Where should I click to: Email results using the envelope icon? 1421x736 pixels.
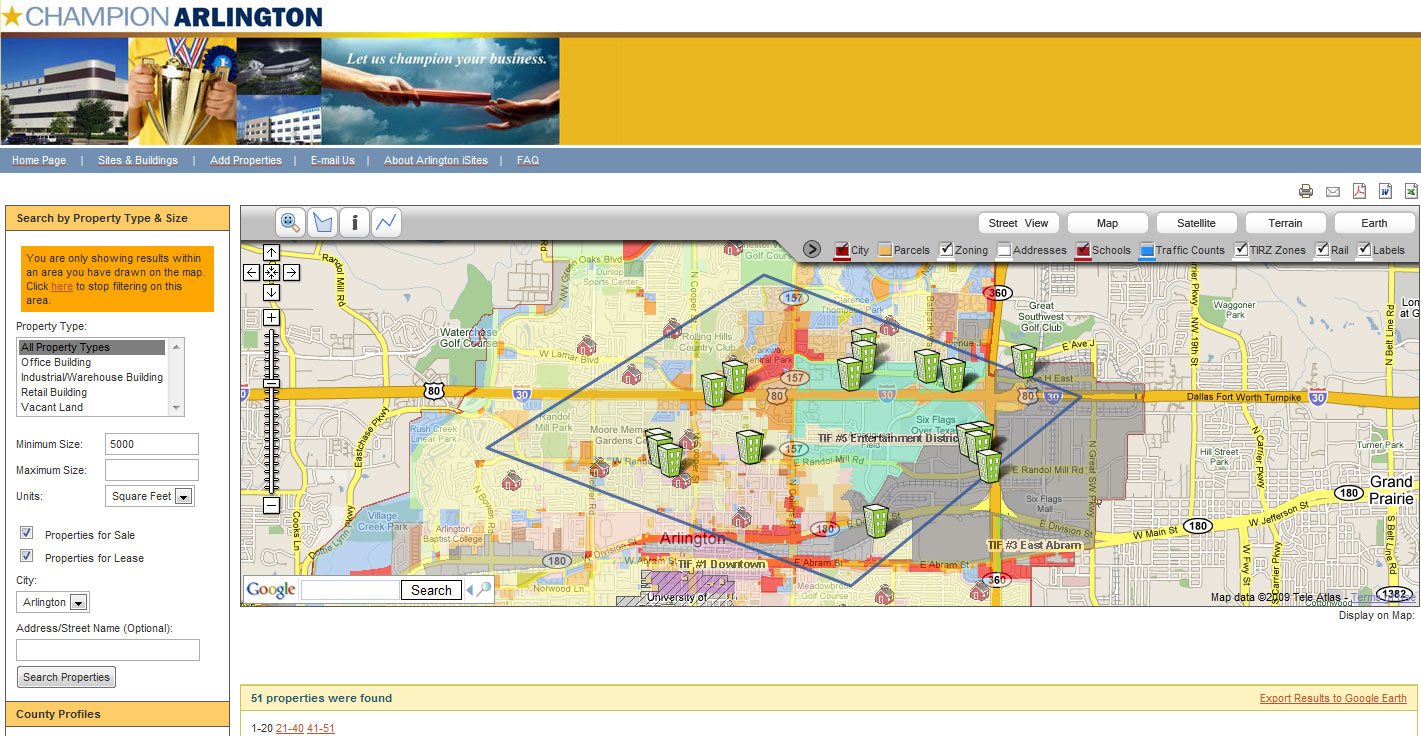[x=1333, y=191]
